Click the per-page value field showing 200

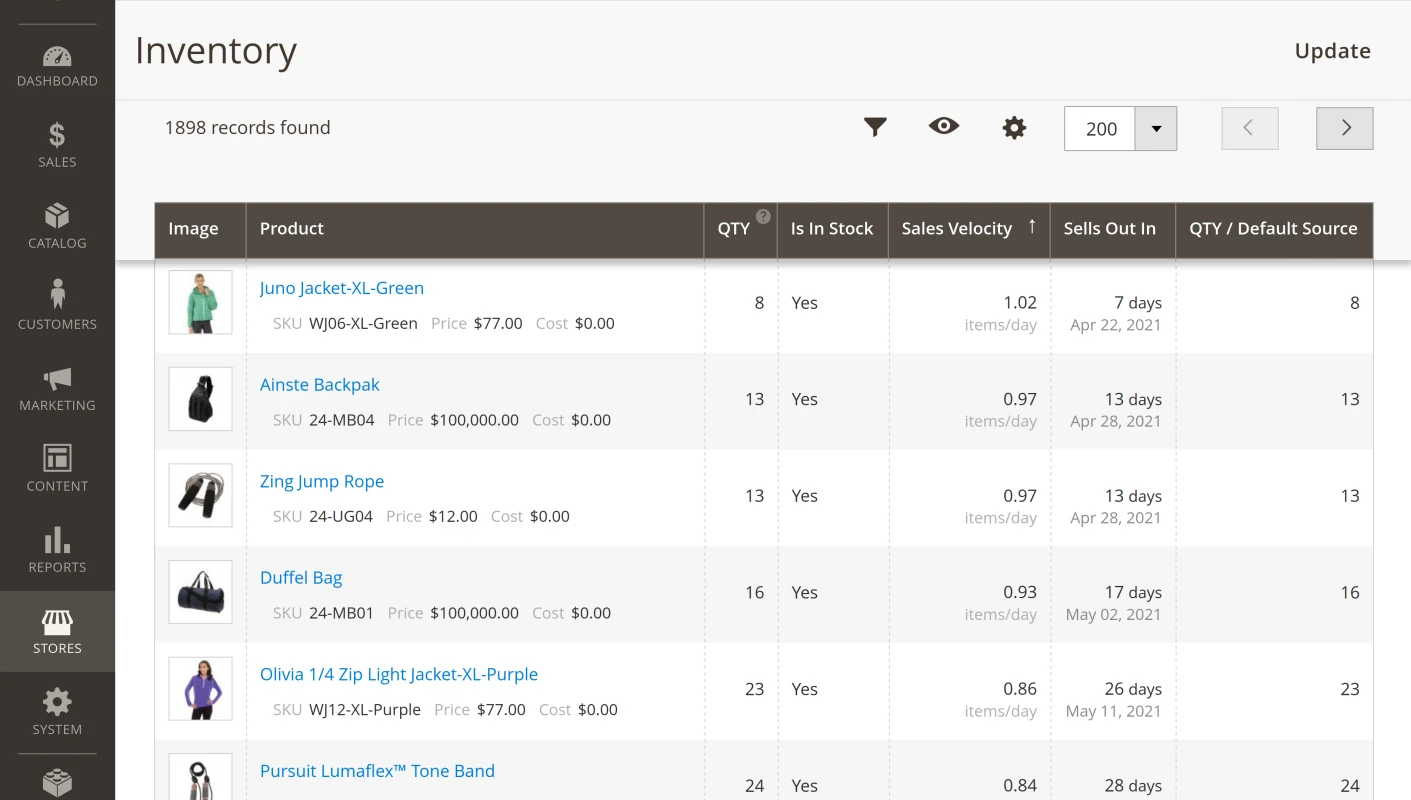1100,129
